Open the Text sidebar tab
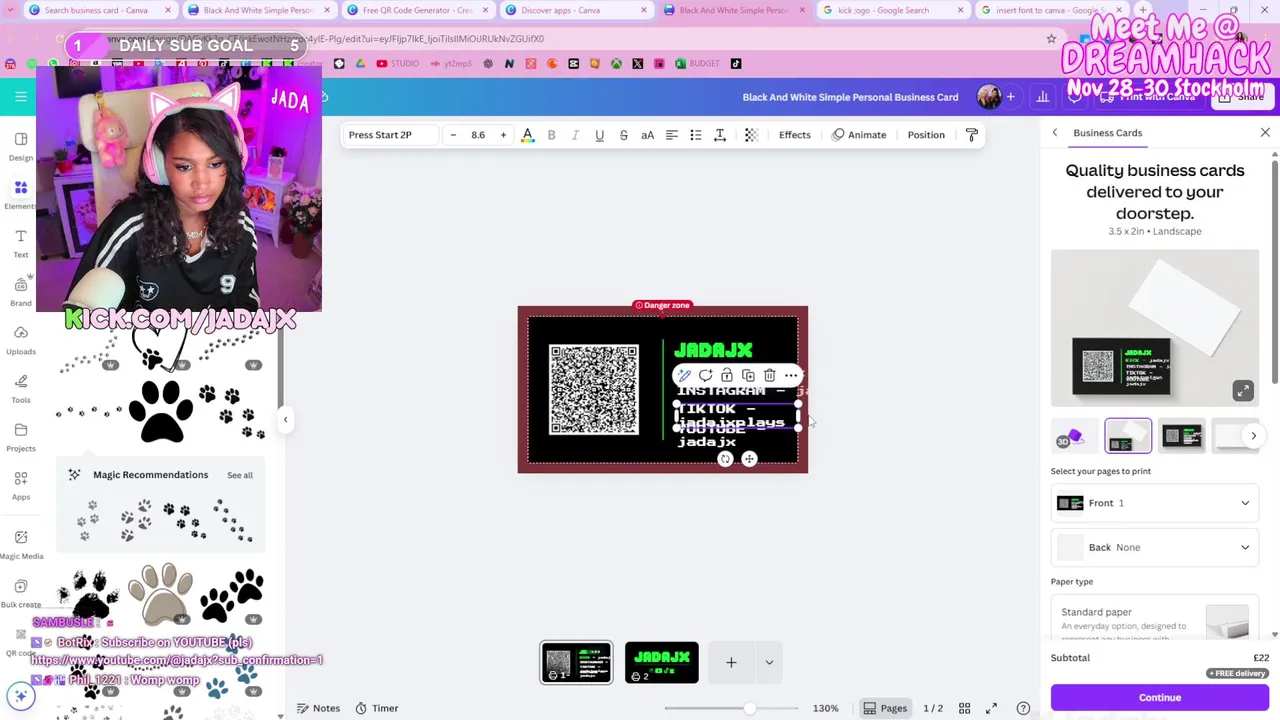 click(20, 243)
